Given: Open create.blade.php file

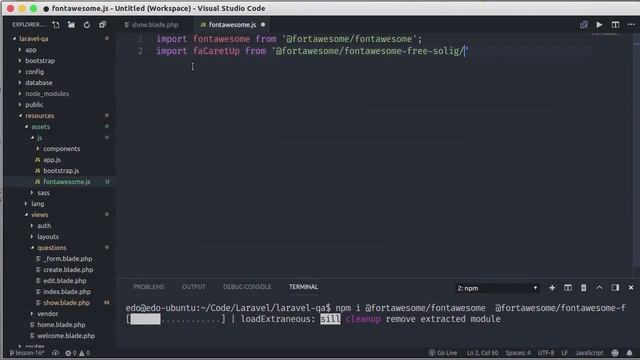Looking at the screenshot, I should point(68,270).
